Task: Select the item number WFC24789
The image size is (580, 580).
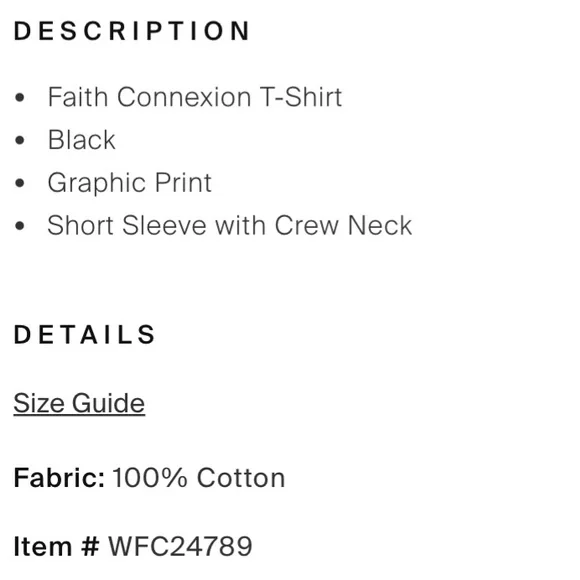Action: (180, 546)
